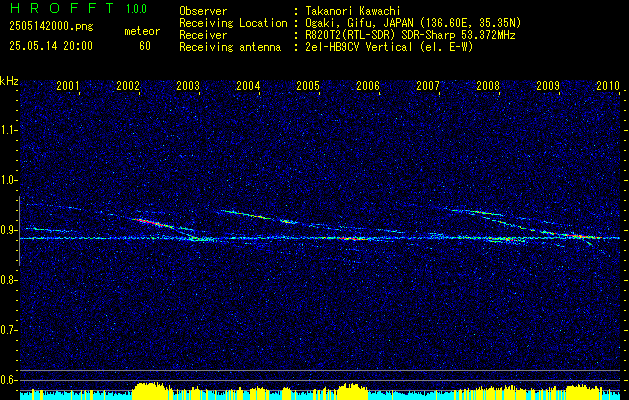Click time marker 2006
Viewport: 629px width, 400px height.
(x=368, y=85)
